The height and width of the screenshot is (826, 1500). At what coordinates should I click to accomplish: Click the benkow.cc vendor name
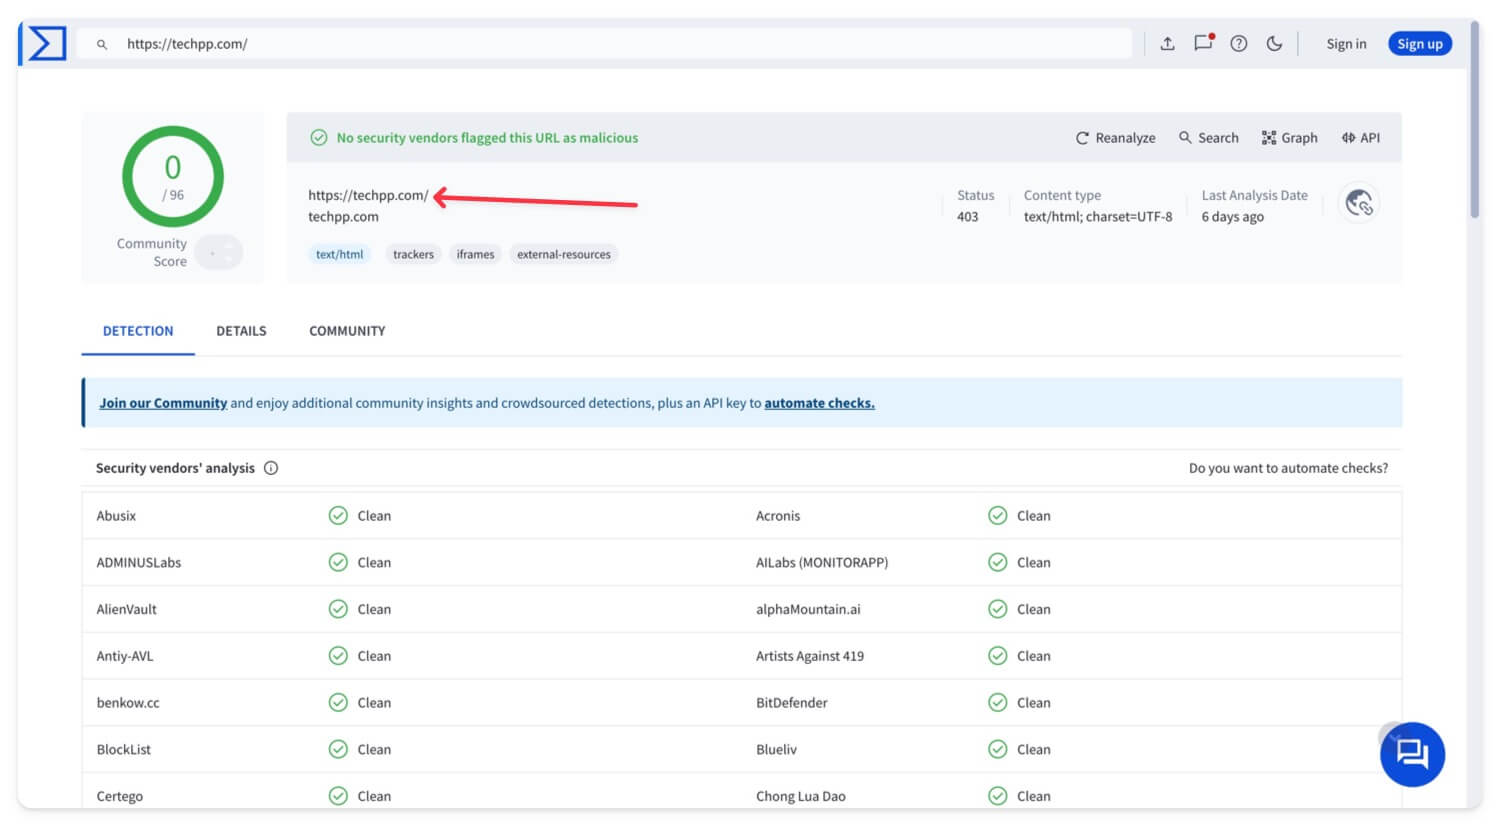(x=128, y=703)
